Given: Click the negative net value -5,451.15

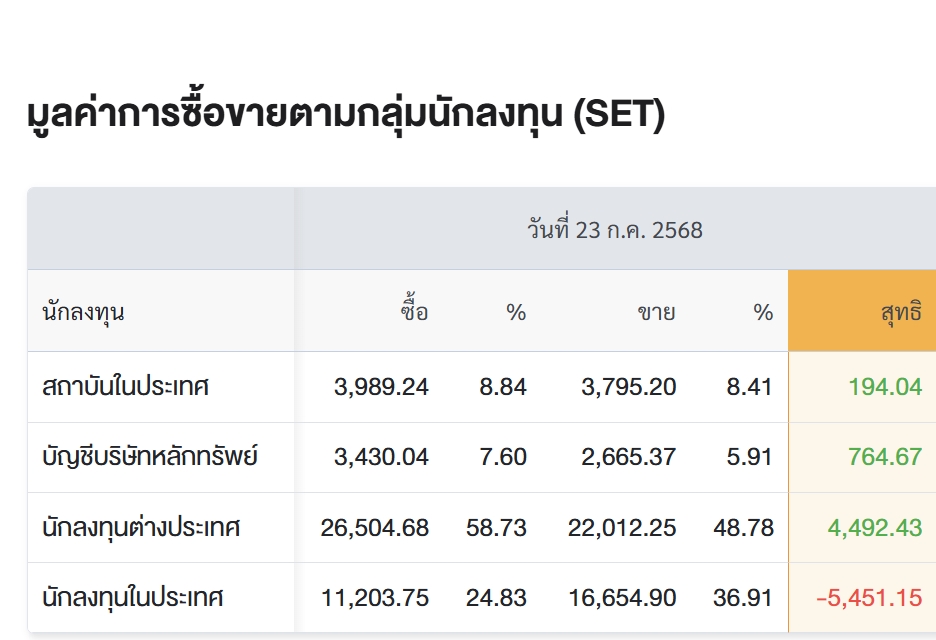Looking at the screenshot, I should (x=869, y=598).
